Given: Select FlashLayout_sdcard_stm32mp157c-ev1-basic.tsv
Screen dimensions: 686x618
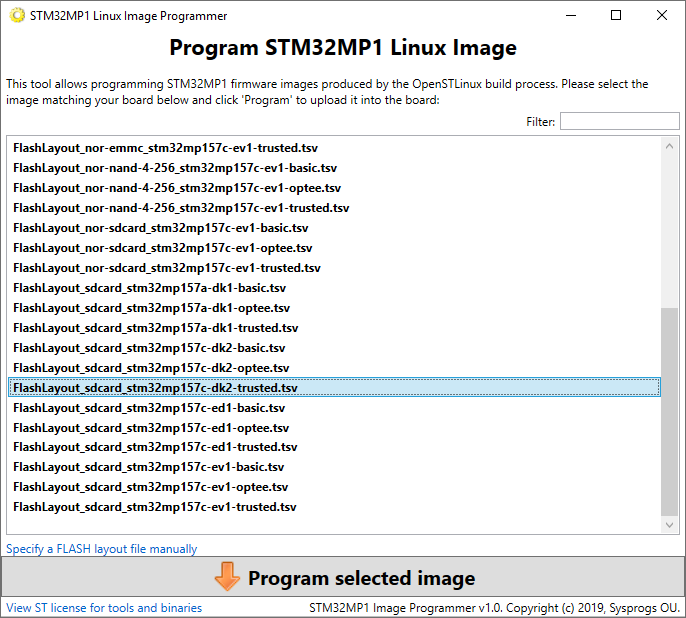Looking at the screenshot, I should (x=335, y=467).
